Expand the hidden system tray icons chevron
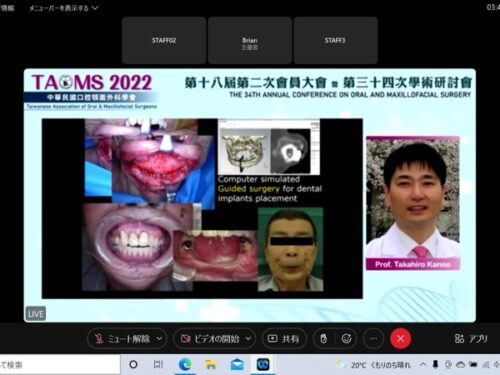The width and height of the screenshot is (500, 375). pyautogui.click(x=423, y=365)
